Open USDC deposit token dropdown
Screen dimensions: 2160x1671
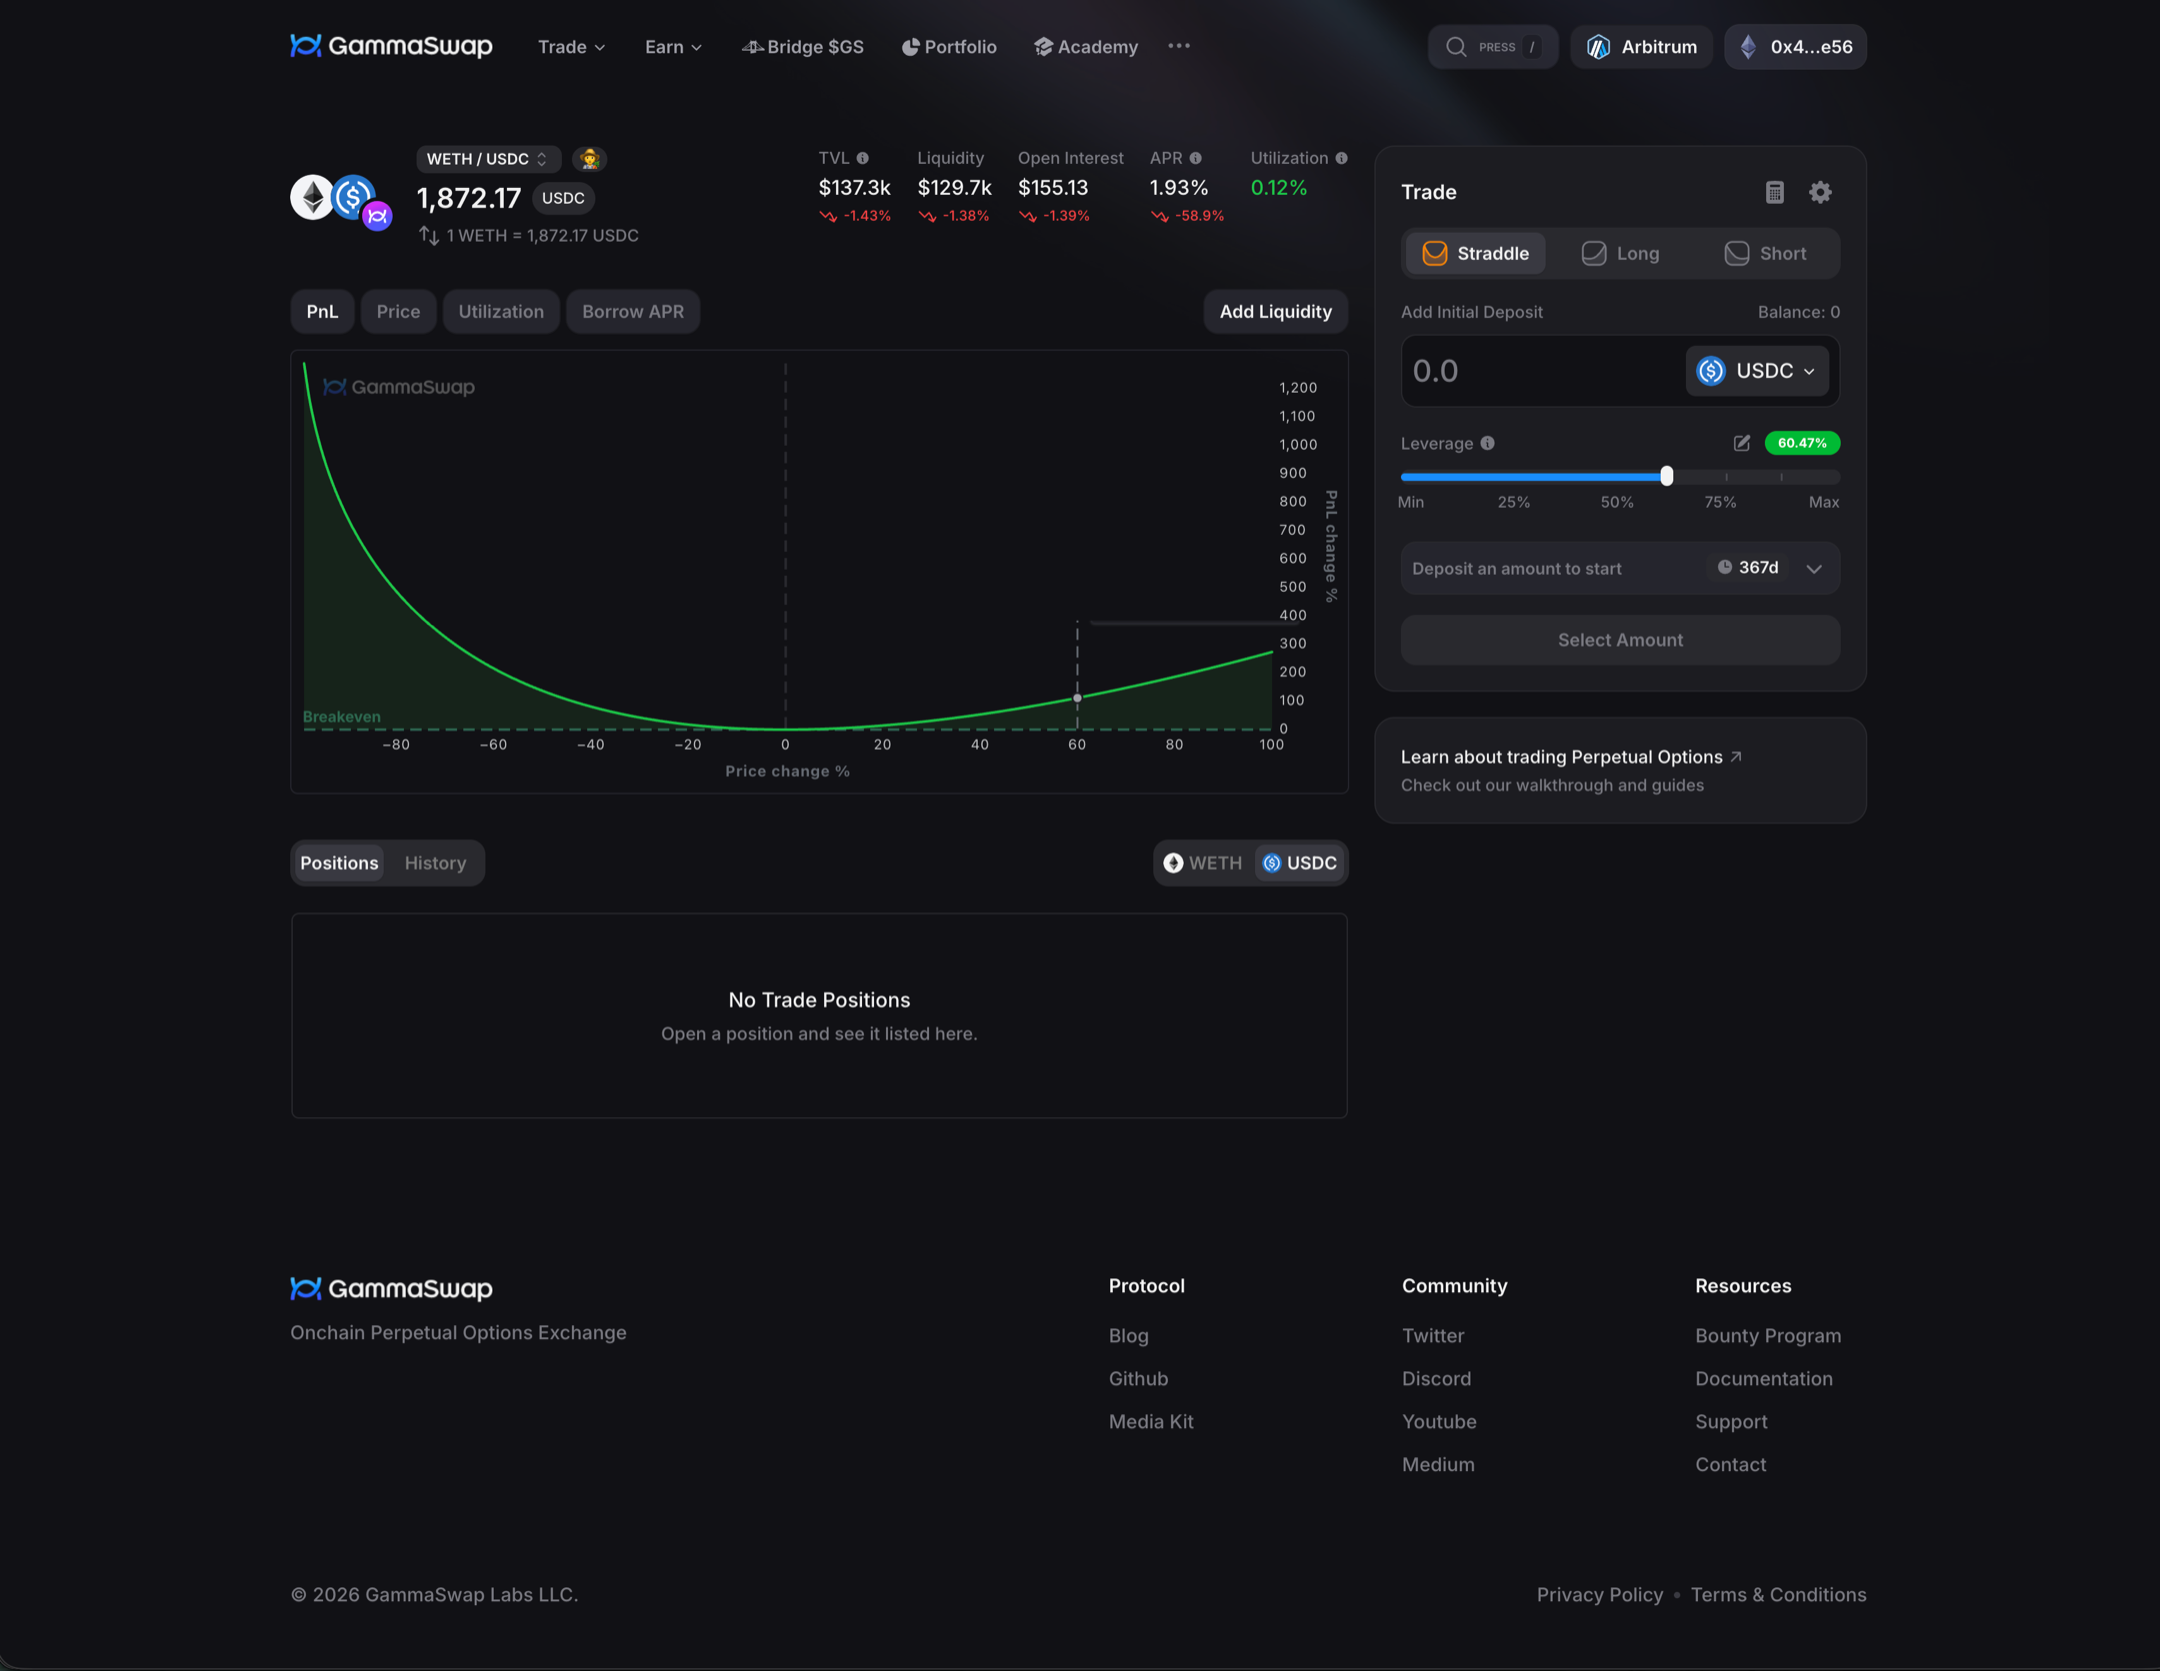(x=1756, y=371)
